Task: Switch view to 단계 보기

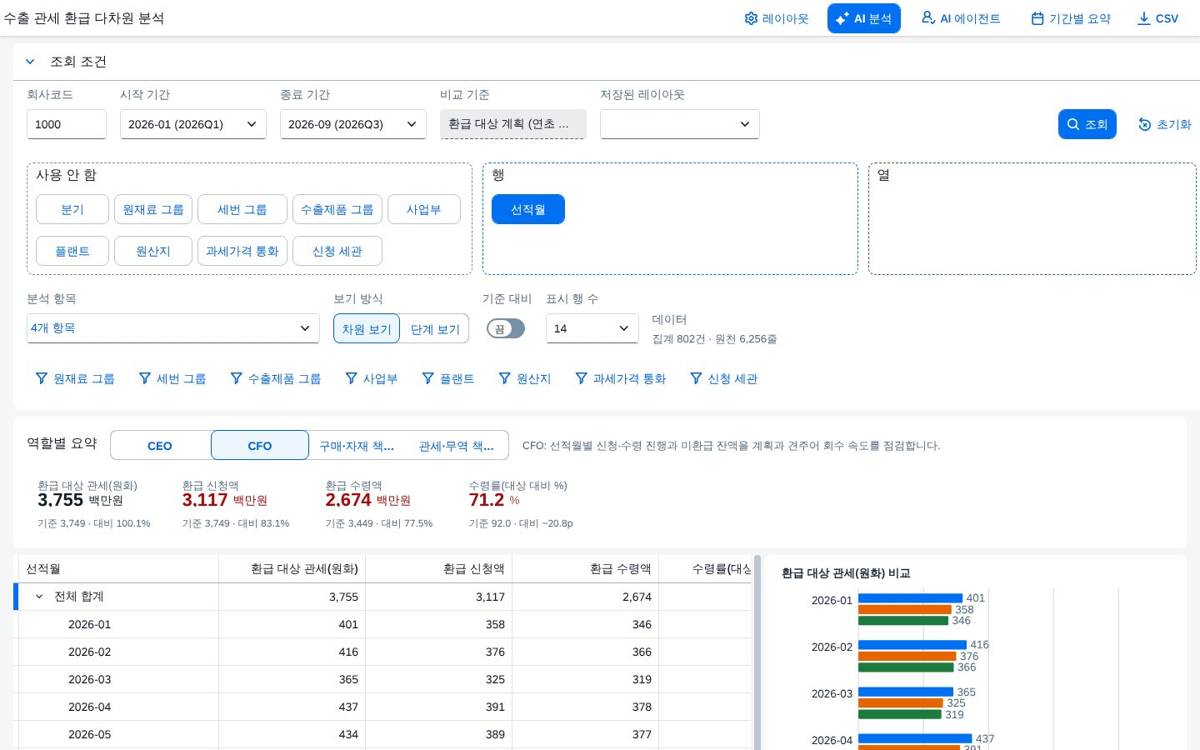Action: (x=435, y=328)
